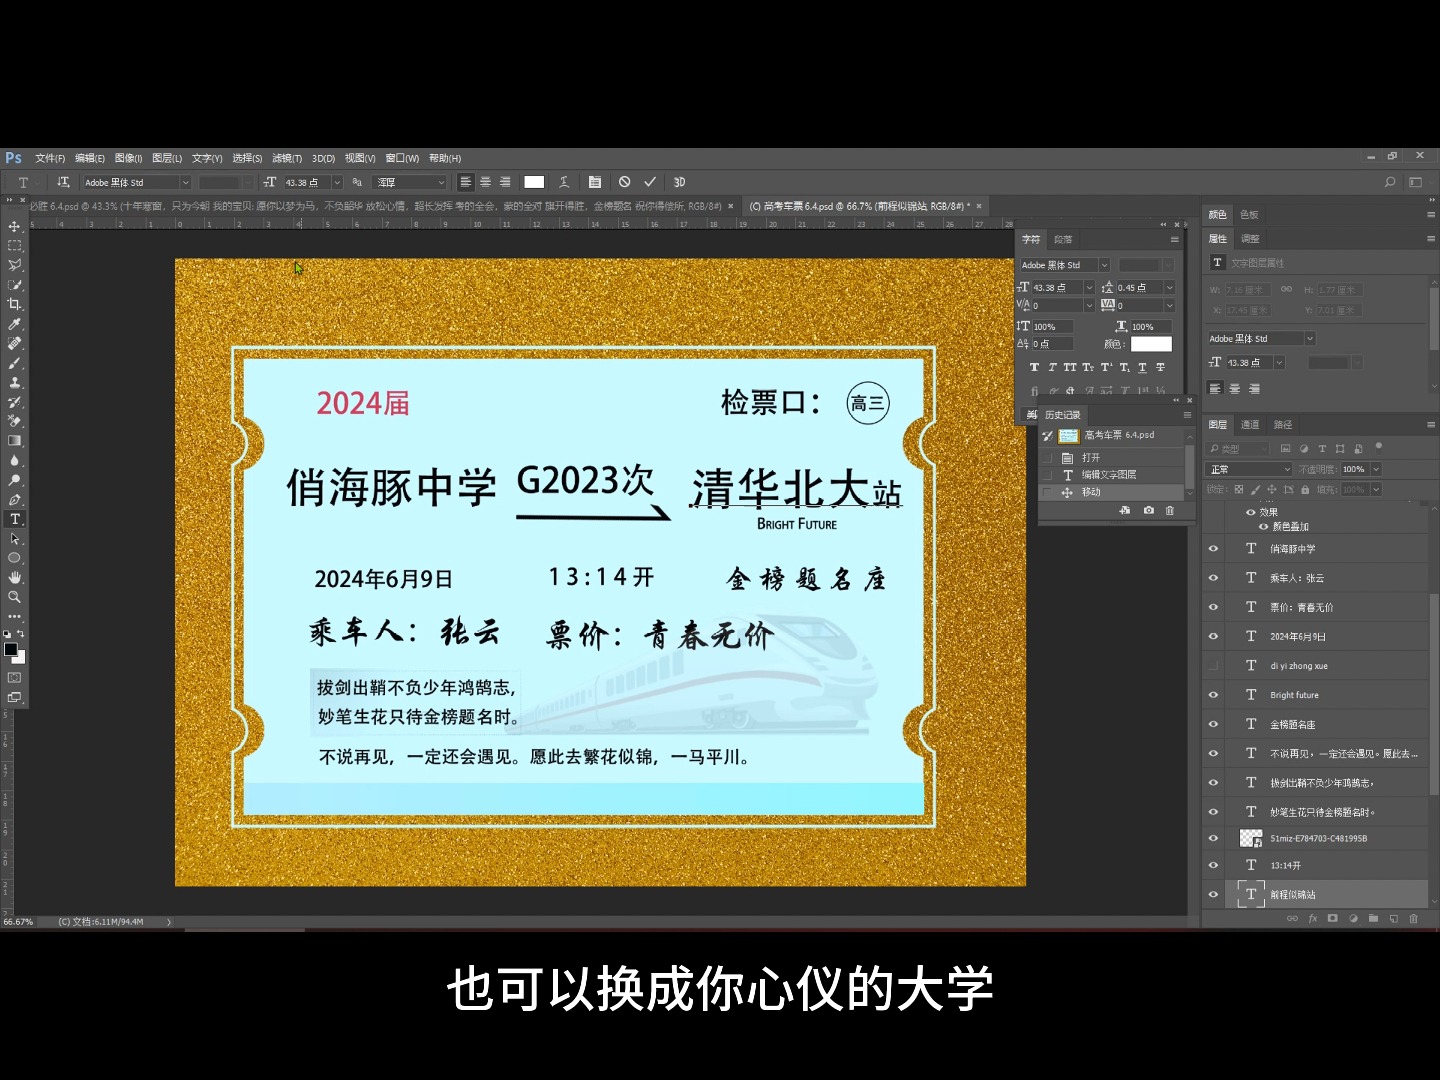Open the font family dropdown in options bar
Screen dimensions: 1440x1080
point(185,182)
